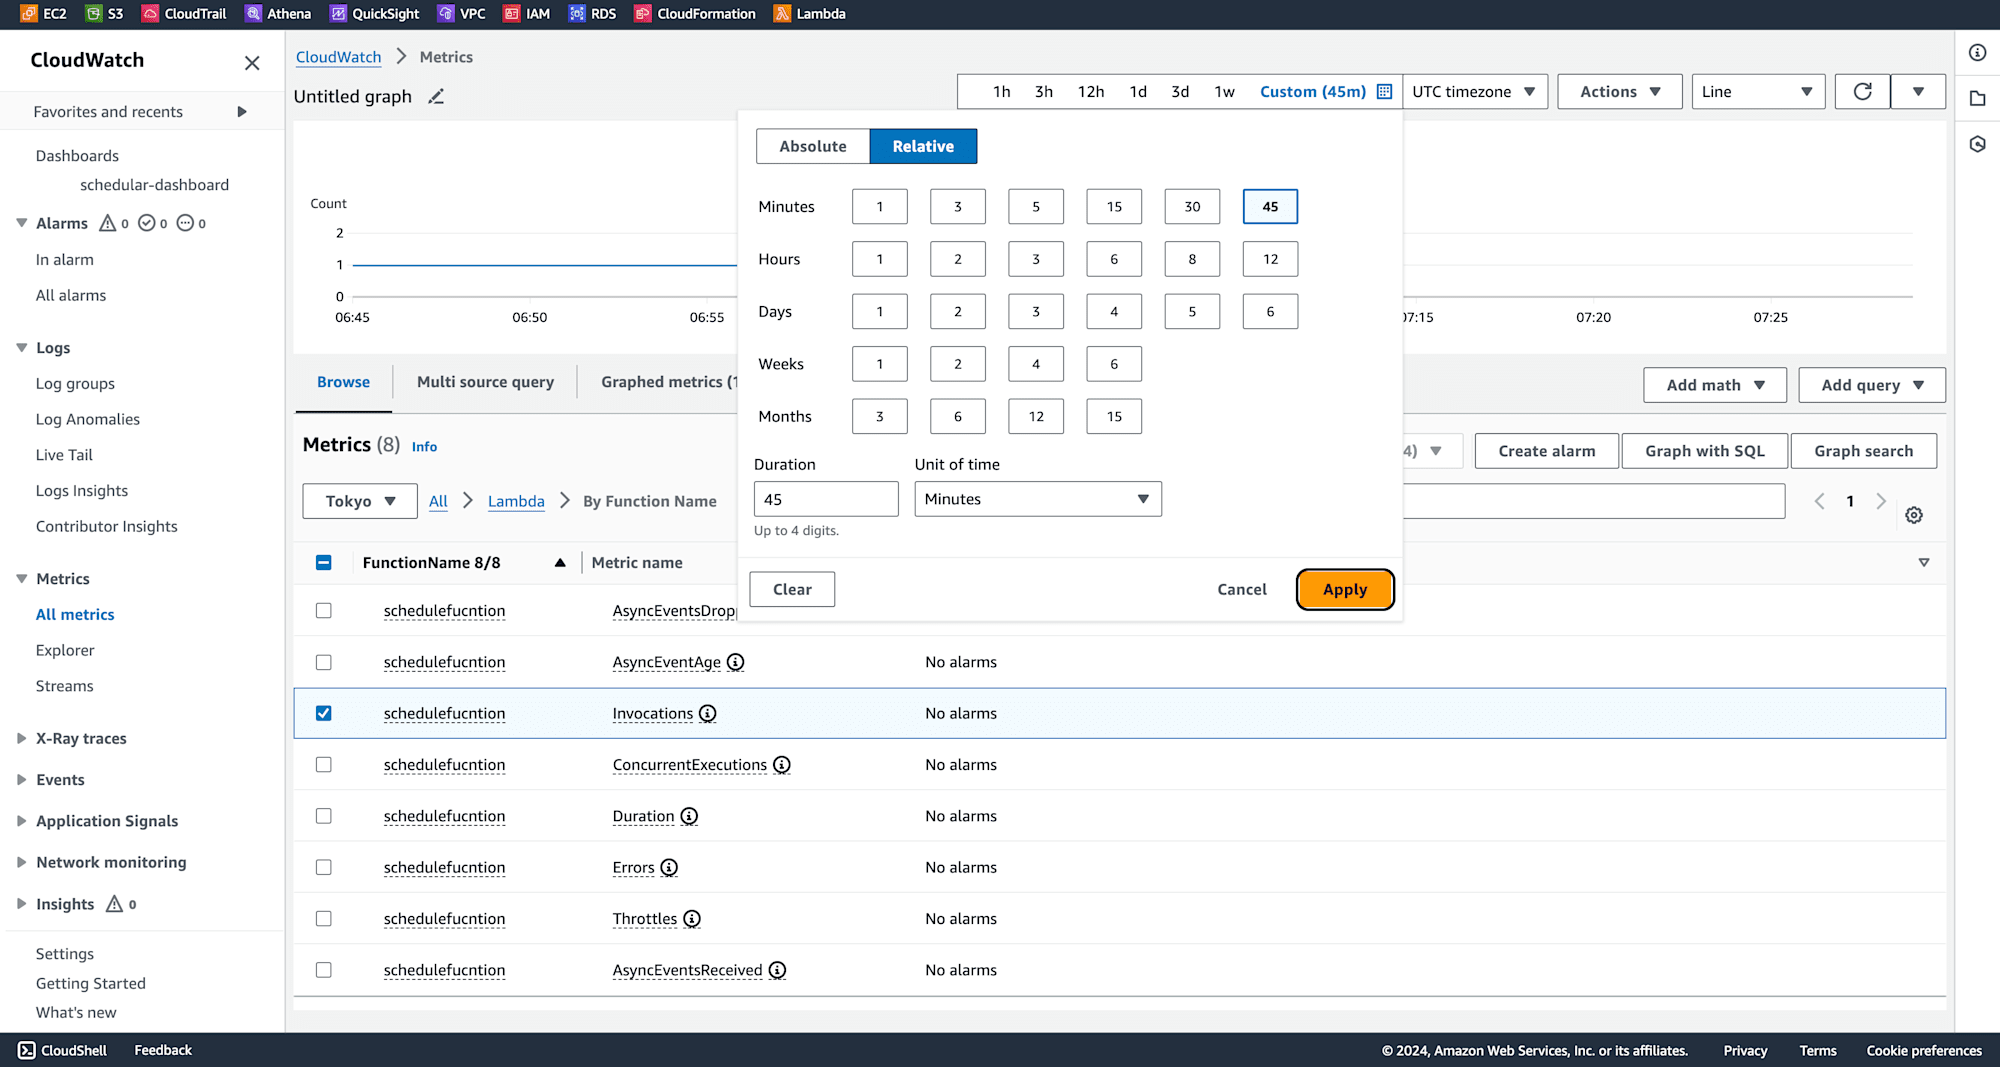Open the Unit of time Minutes dropdown
This screenshot has width=2000, height=1067.
(1038, 499)
